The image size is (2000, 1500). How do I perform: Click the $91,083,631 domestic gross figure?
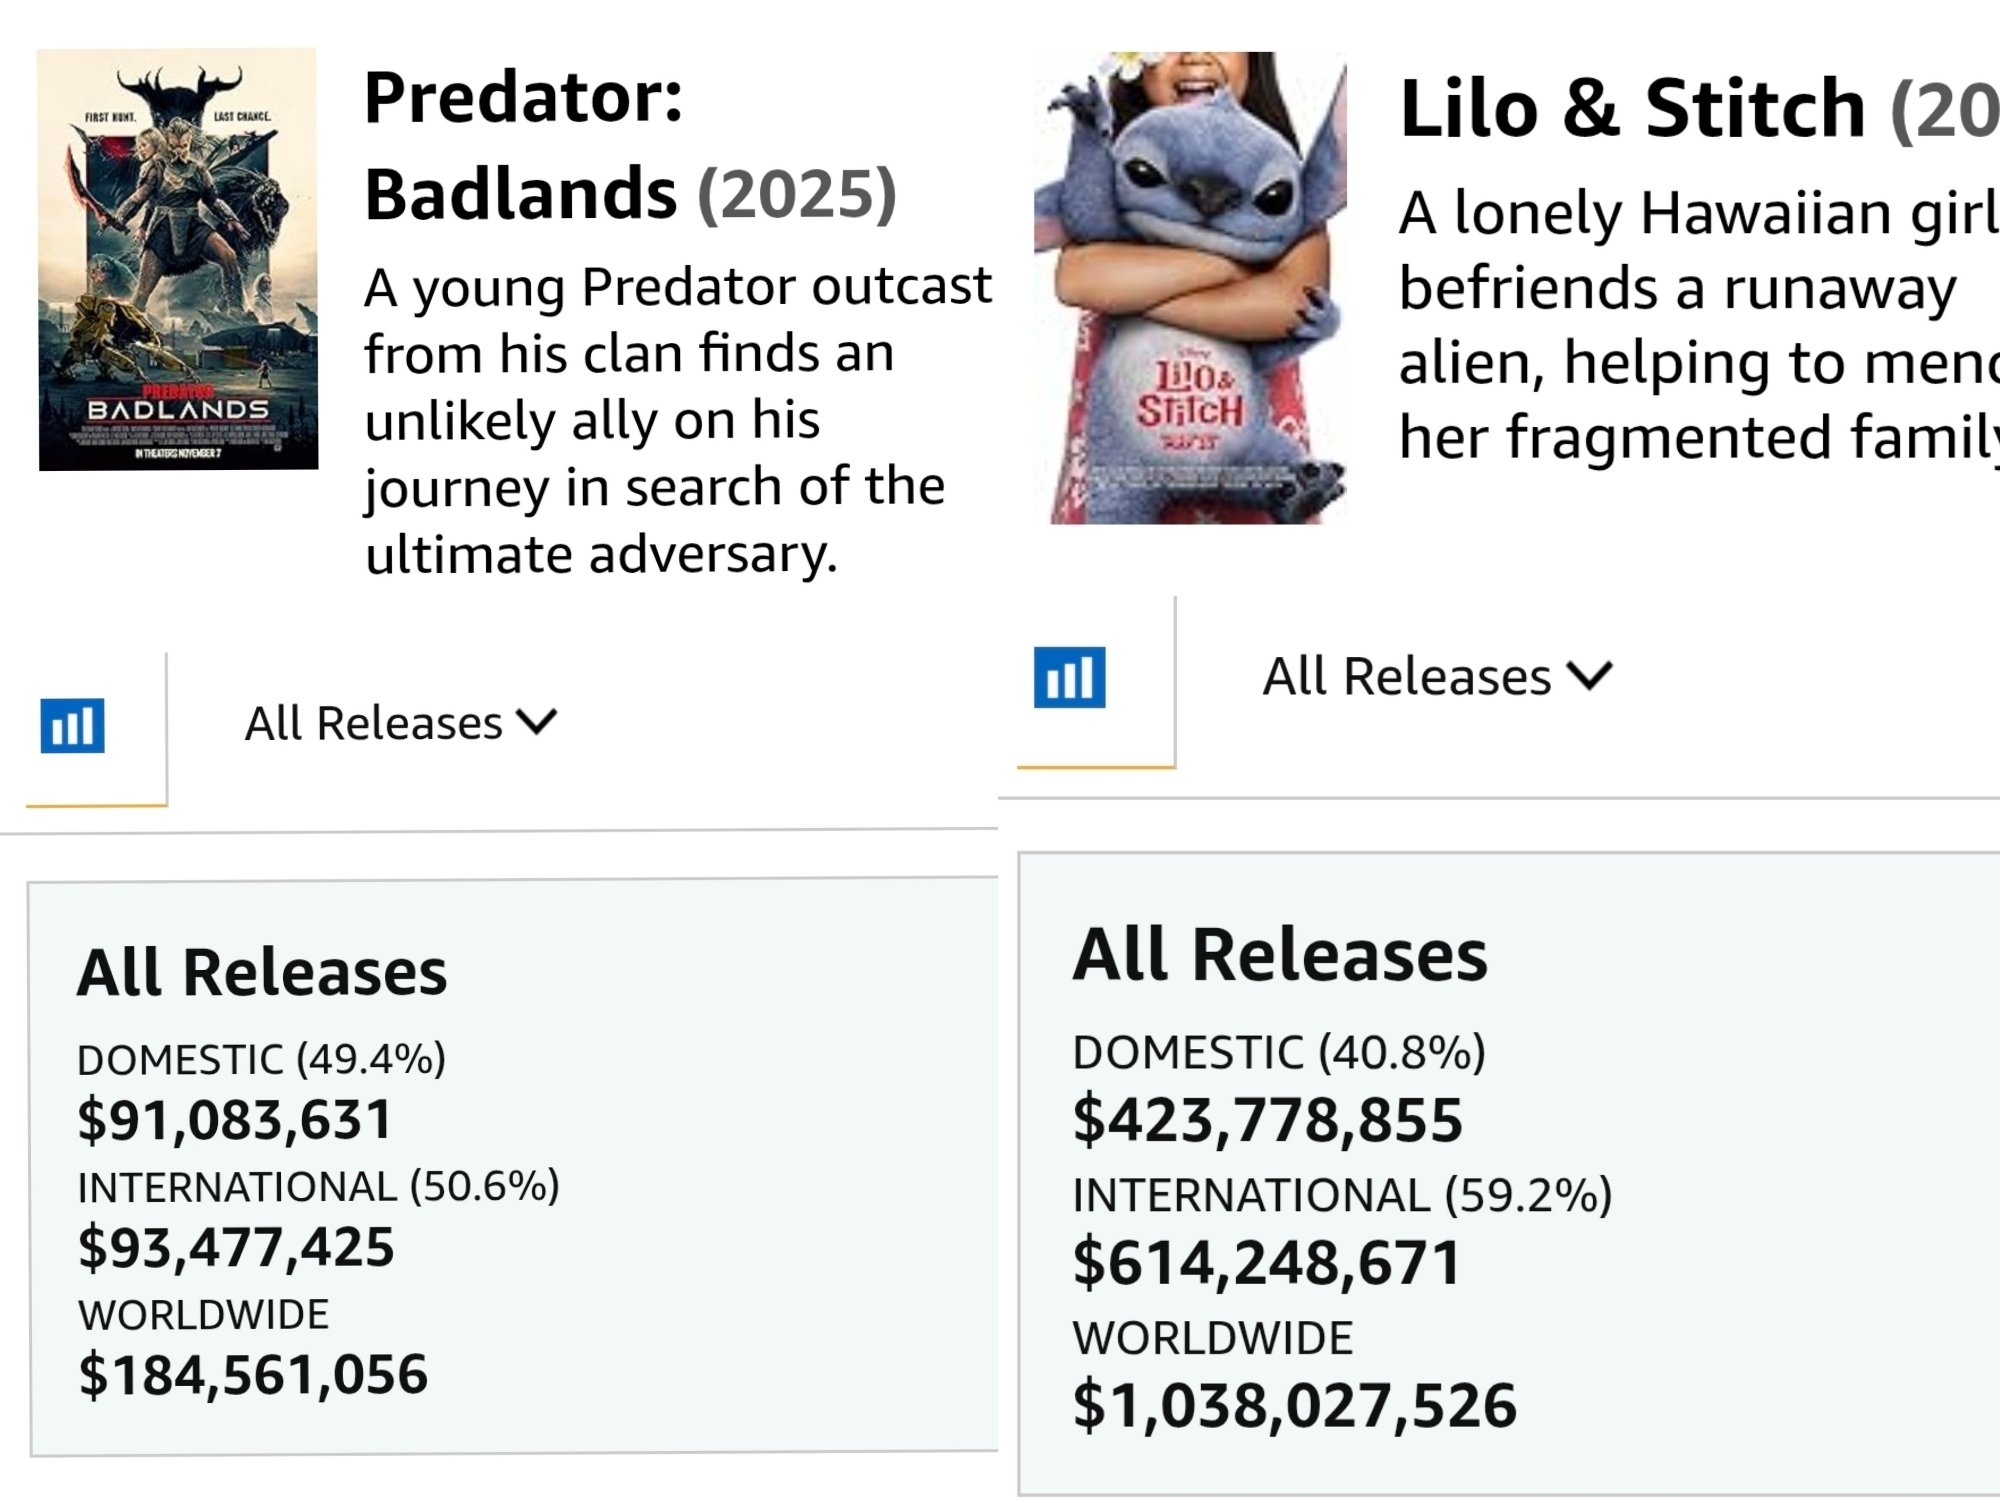[x=235, y=1119]
